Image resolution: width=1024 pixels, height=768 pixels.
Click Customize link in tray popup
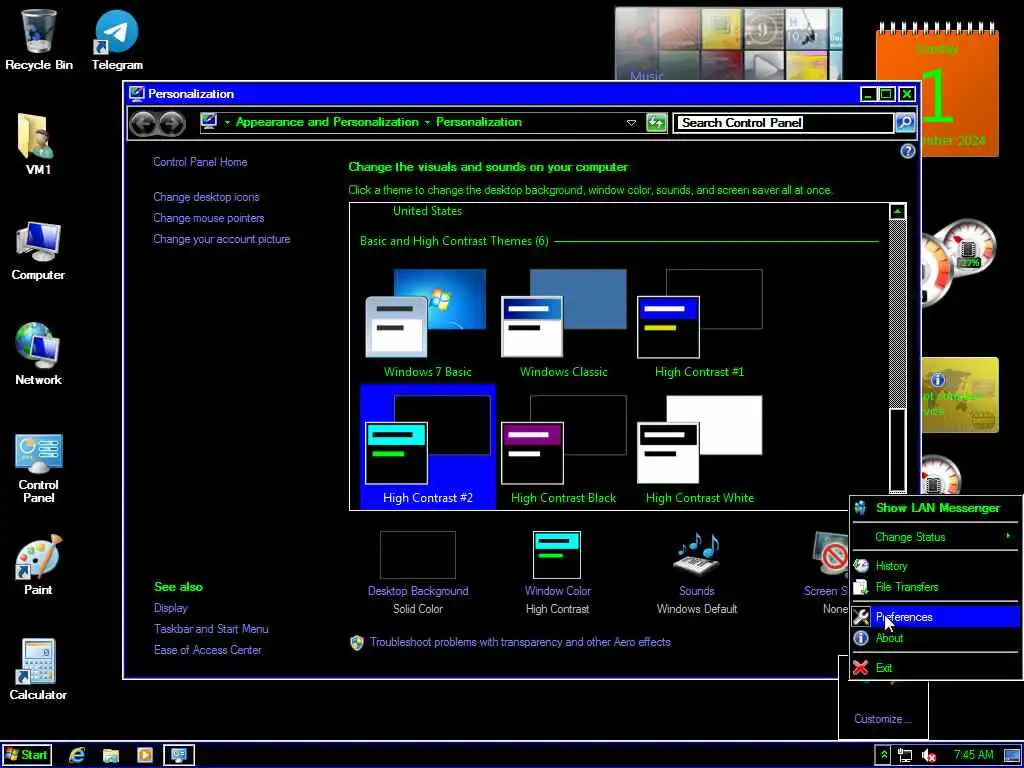click(882, 718)
